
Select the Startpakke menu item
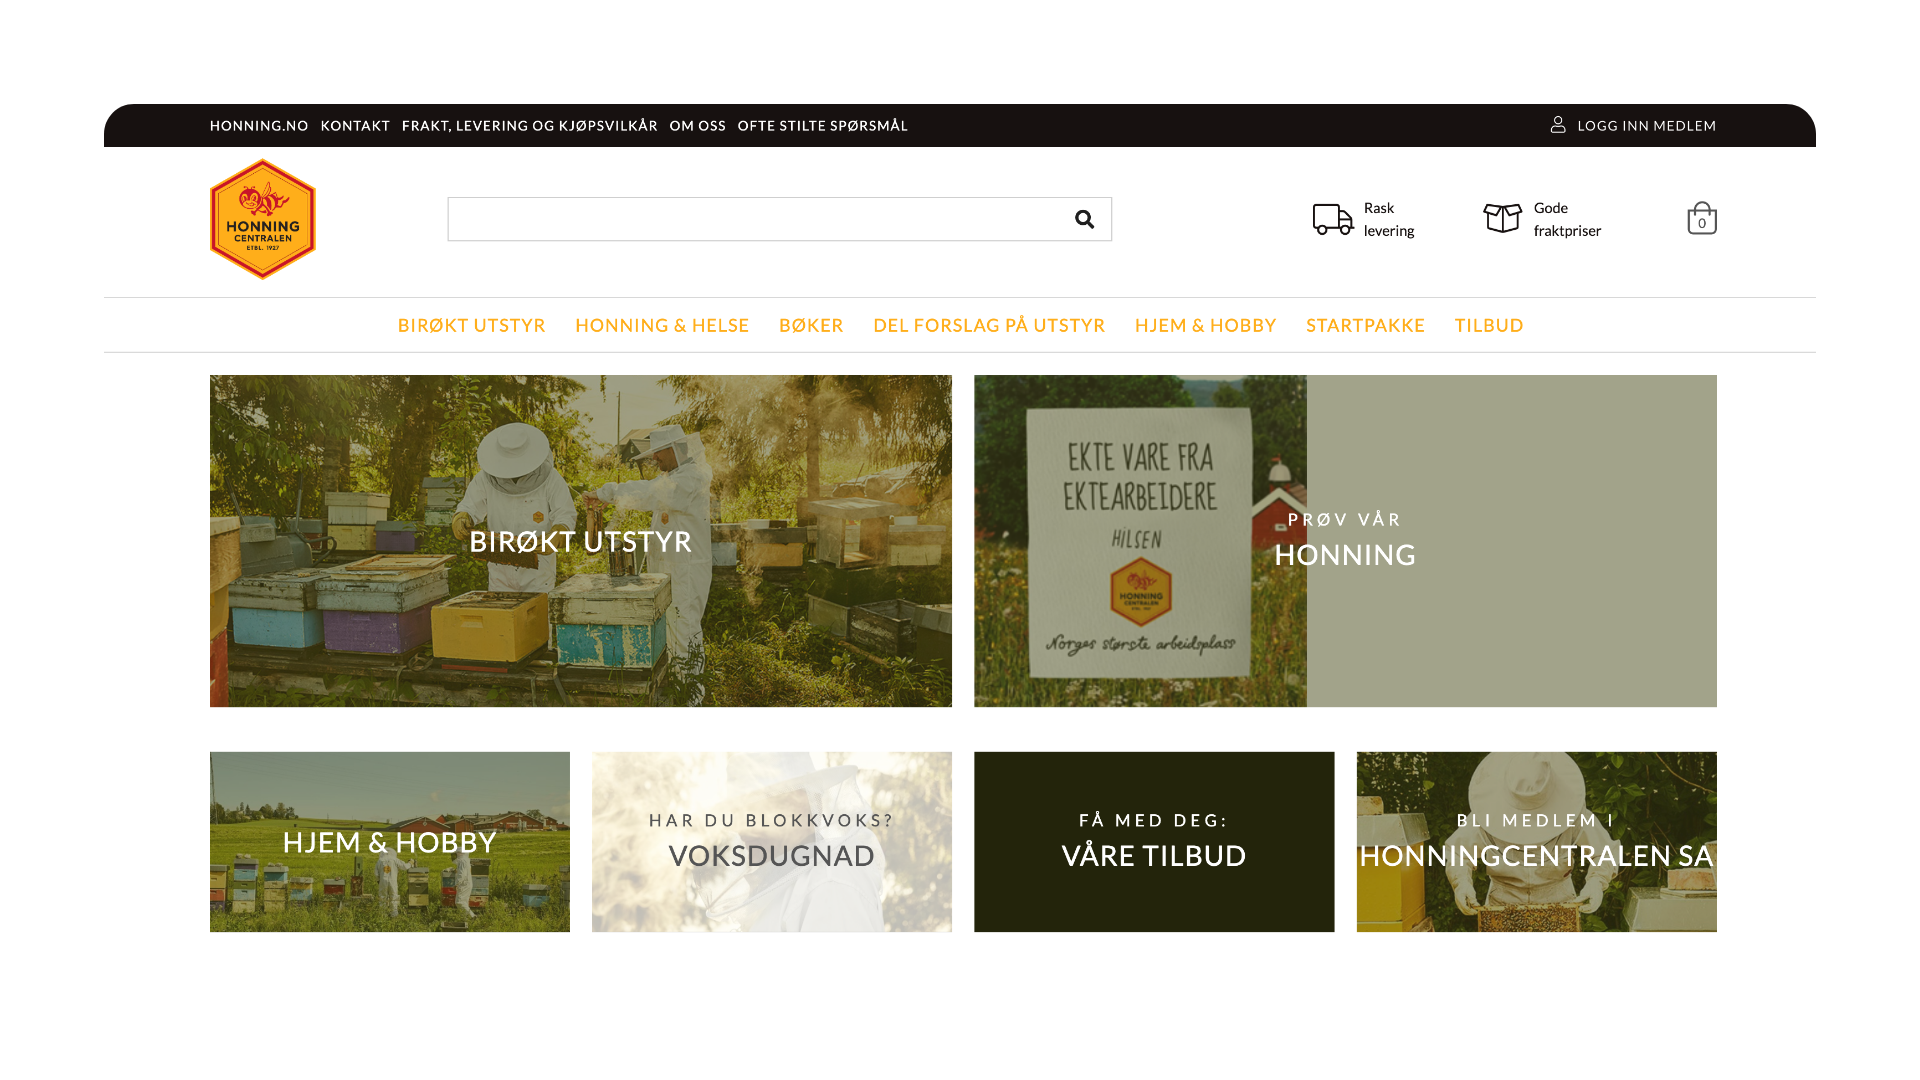(x=1365, y=325)
